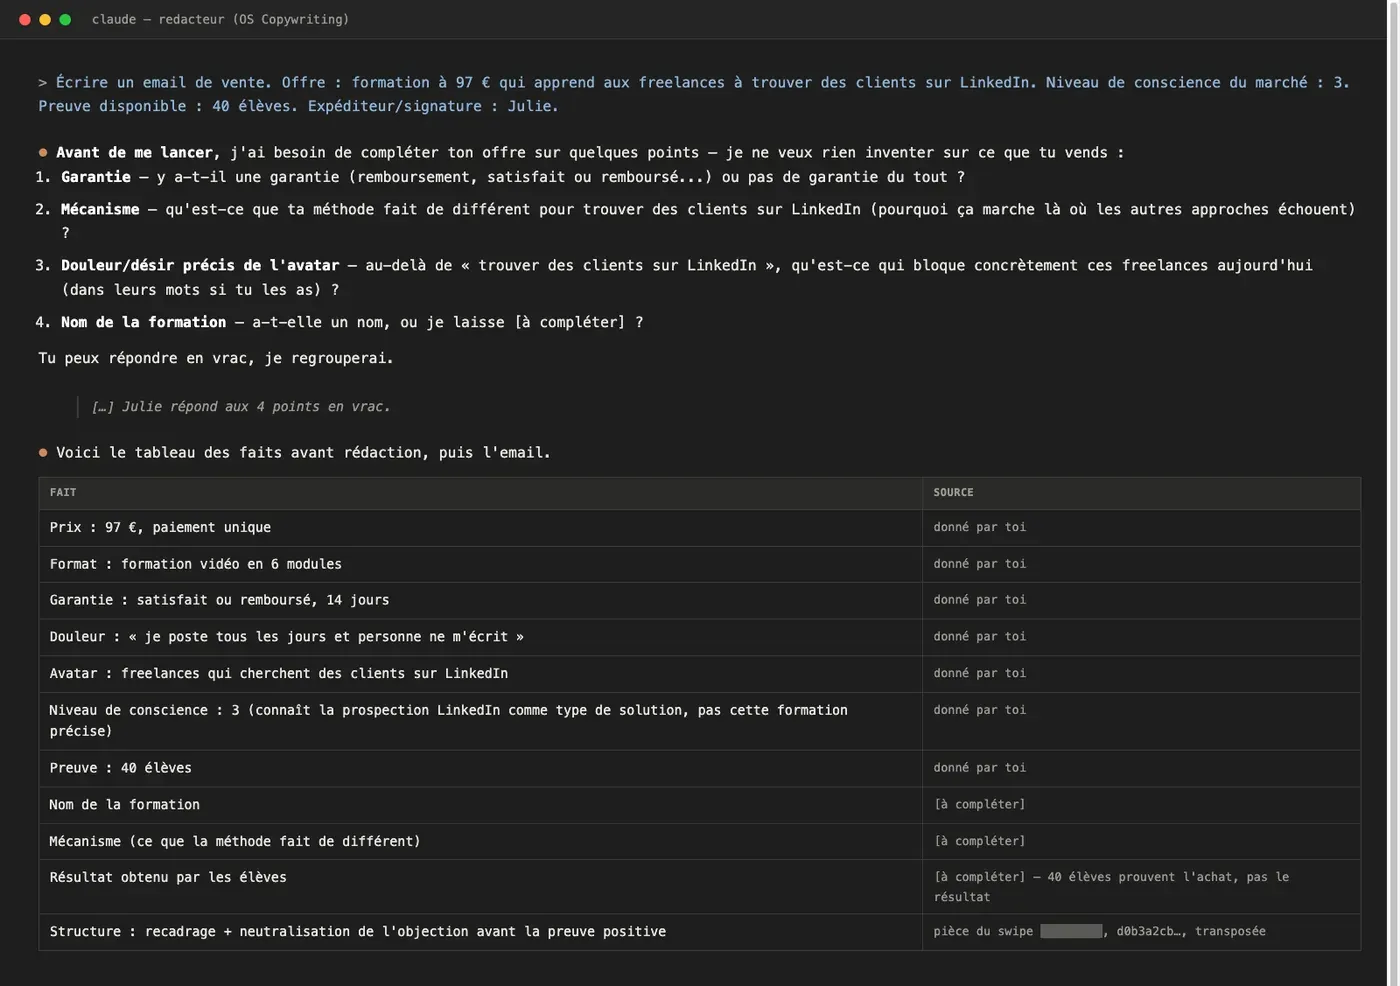Screen dimensions: 1400x986
Task: Click the red close window button
Action: (25, 20)
